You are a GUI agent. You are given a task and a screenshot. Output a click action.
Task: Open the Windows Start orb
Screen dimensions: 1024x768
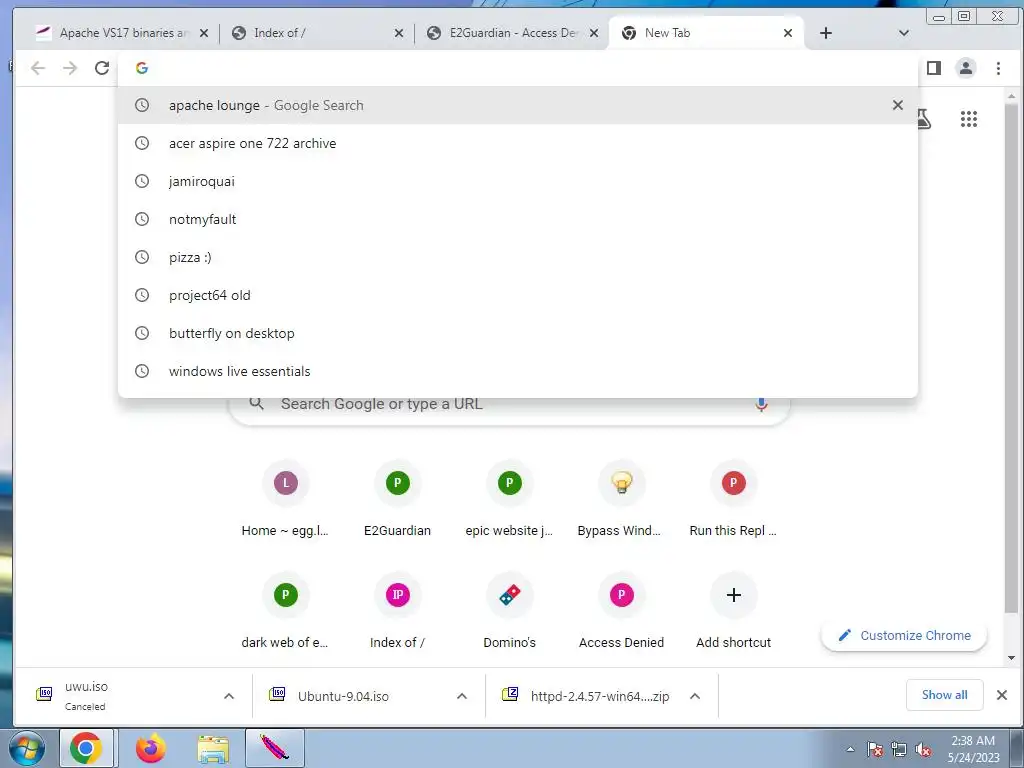(27, 748)
